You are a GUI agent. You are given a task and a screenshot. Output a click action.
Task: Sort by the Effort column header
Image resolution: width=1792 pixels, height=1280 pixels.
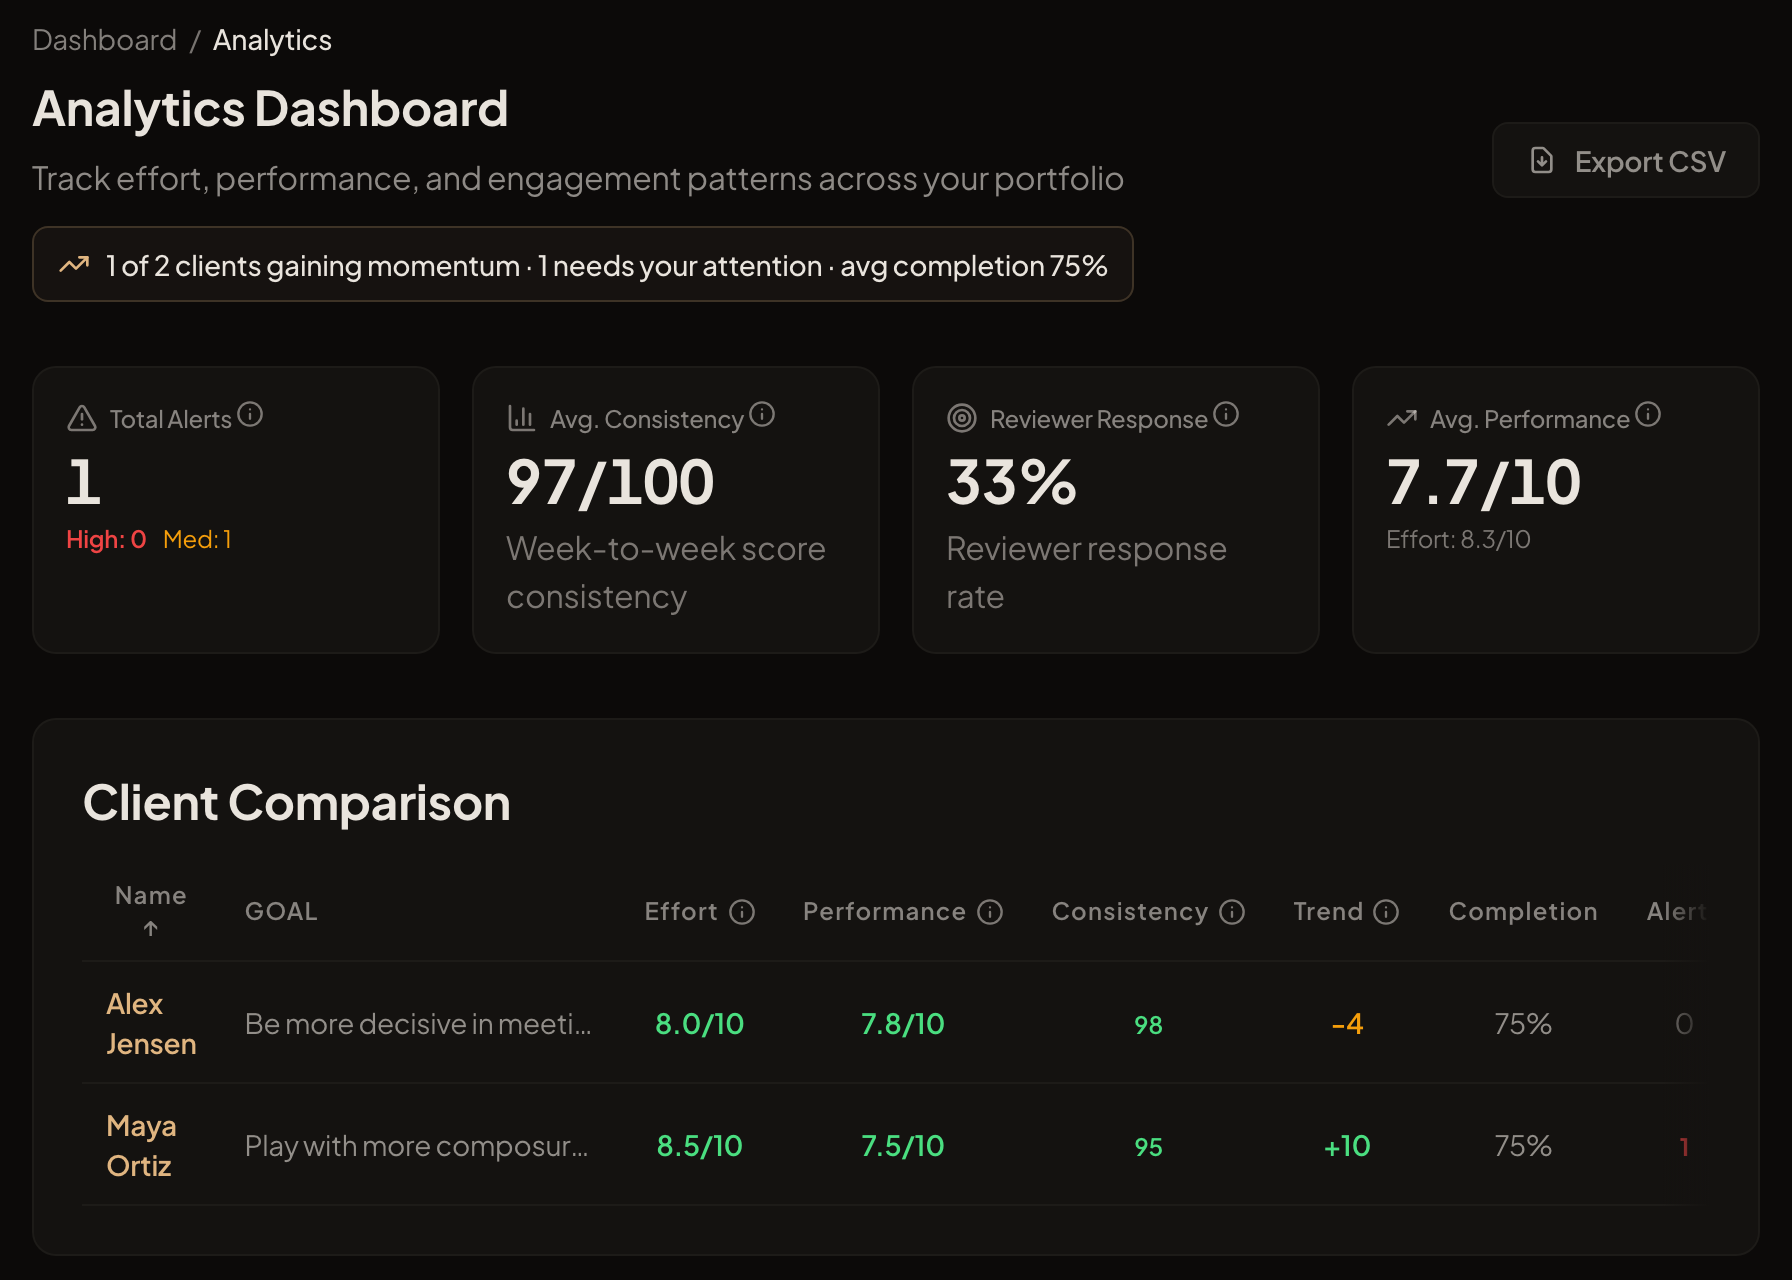click(681, 911)
